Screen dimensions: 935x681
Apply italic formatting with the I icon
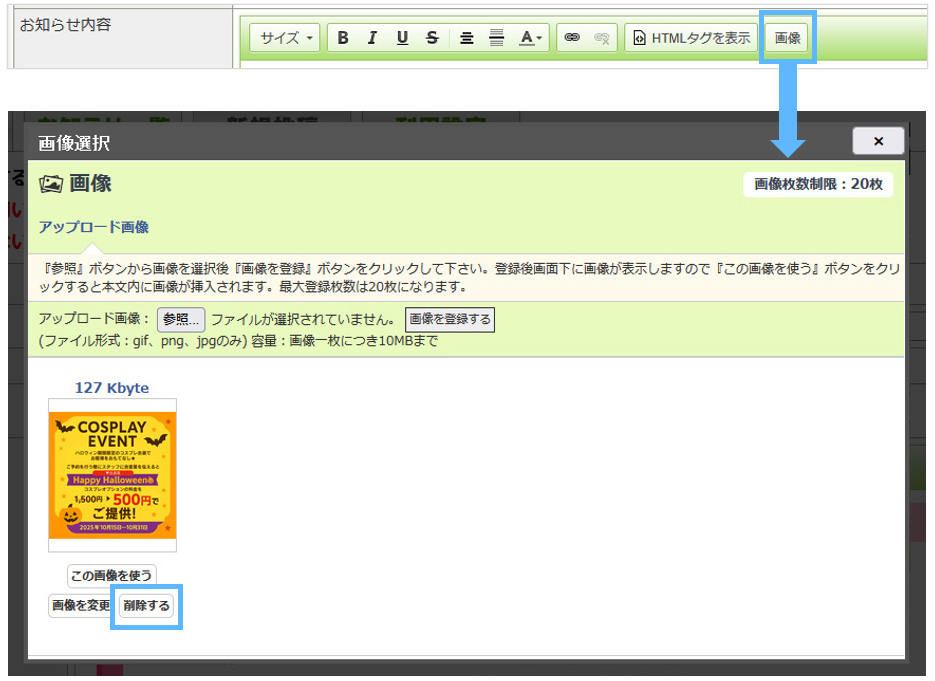(372, 38)
